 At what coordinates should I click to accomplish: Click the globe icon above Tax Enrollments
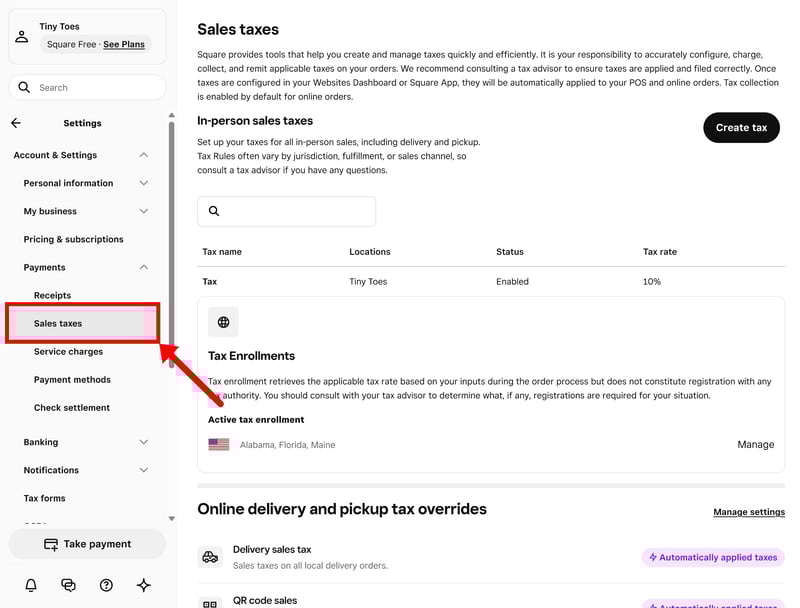pos(223,322)
